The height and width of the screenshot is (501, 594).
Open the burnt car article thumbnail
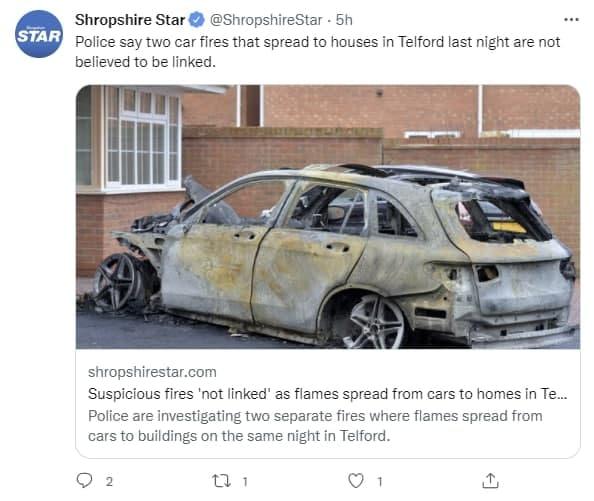(328, 217)
